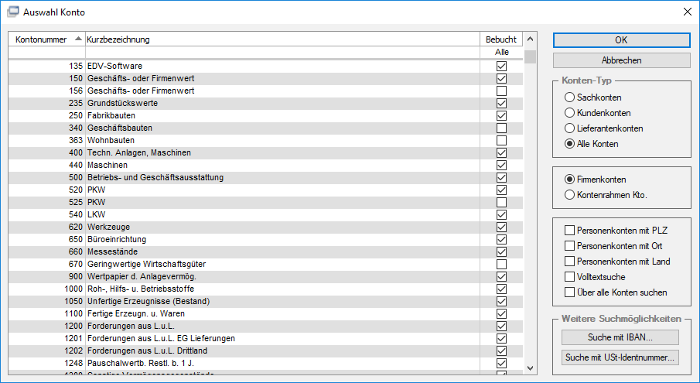The image size is (700, 383).
Task: Open Suche mit IBAN search
Action: coord(620,337)
